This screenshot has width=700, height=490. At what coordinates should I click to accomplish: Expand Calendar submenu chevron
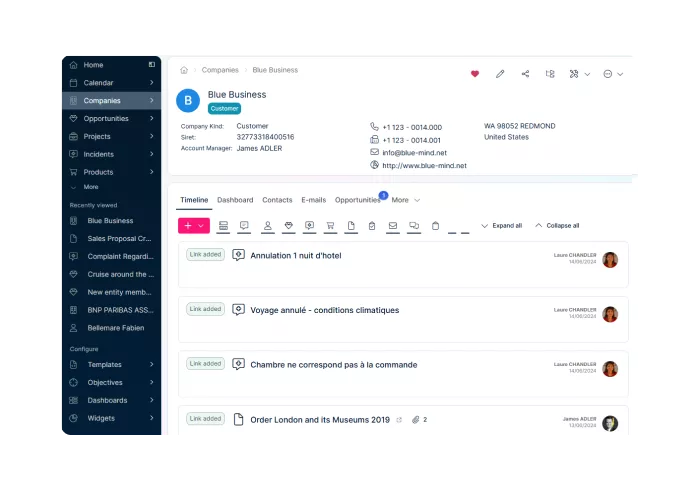coord(152,83)
